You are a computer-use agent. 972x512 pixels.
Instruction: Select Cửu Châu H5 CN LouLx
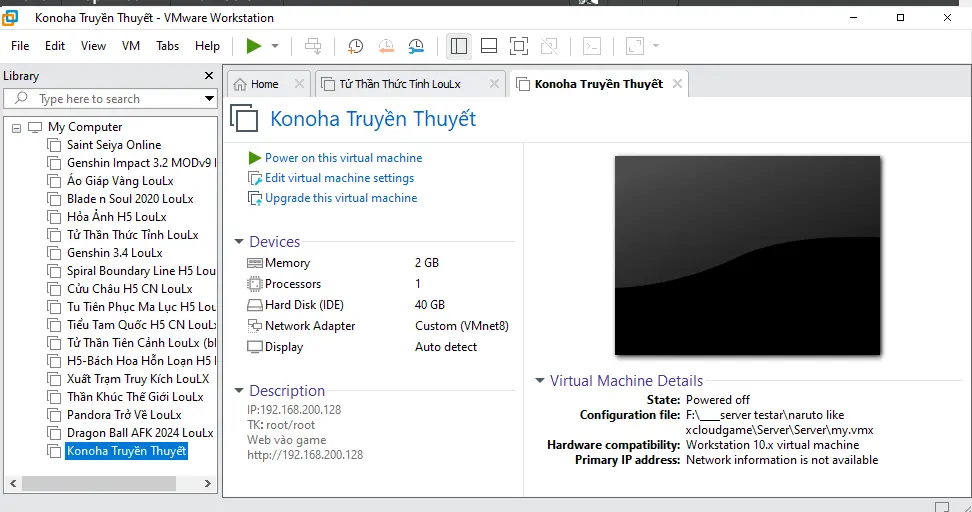(130, 289)
